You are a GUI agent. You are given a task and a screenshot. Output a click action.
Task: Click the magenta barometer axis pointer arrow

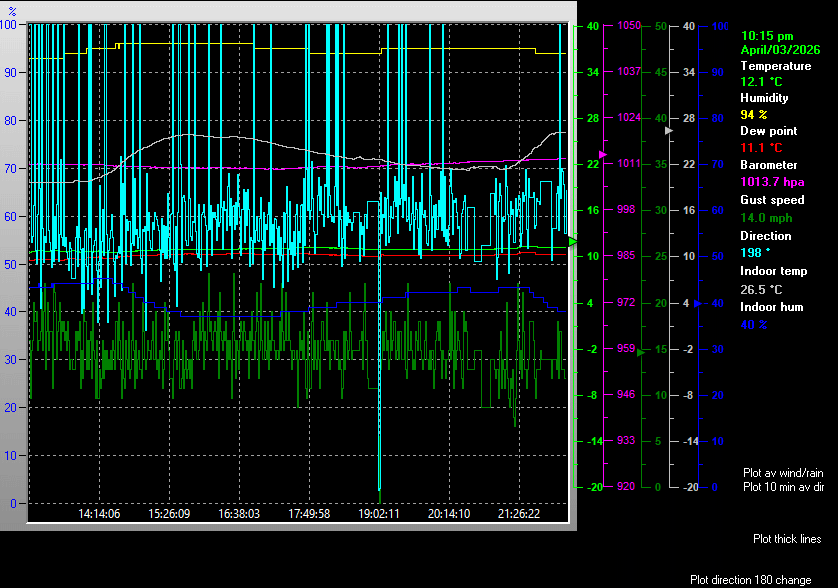(603, 154)
